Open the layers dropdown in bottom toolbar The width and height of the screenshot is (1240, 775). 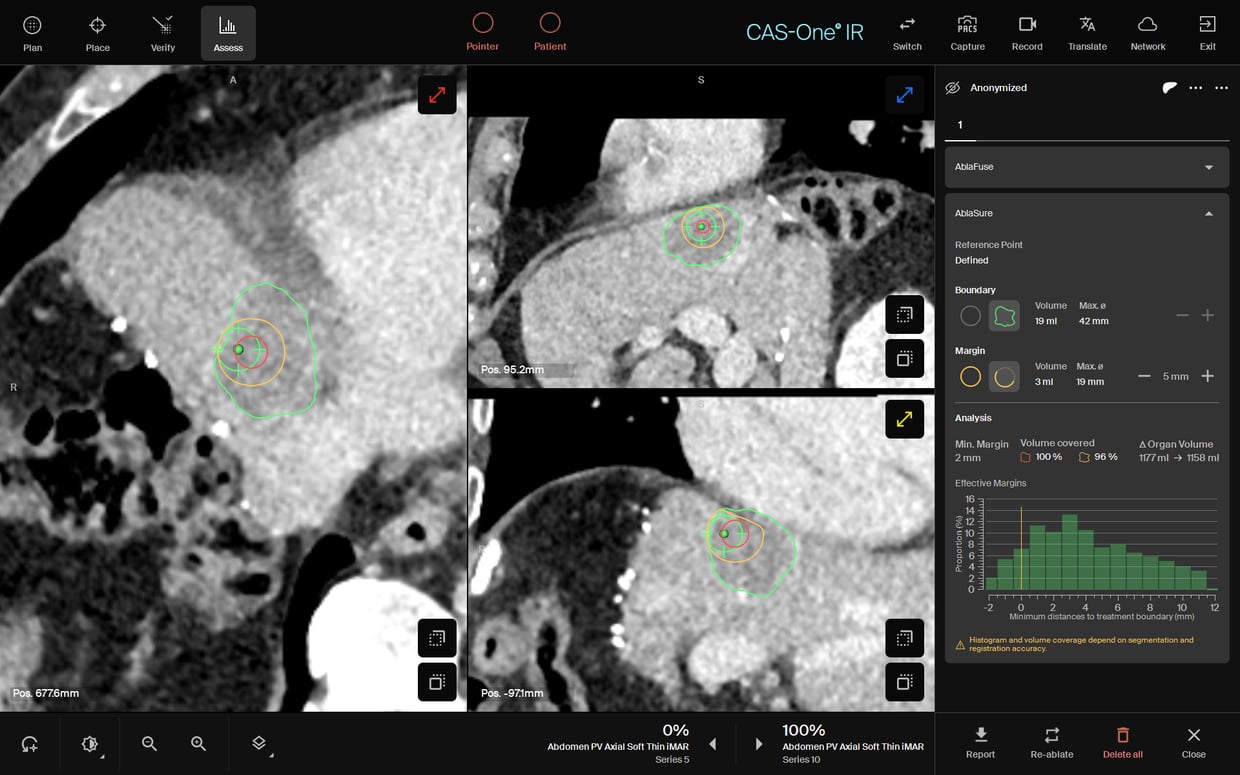(259, 743)
